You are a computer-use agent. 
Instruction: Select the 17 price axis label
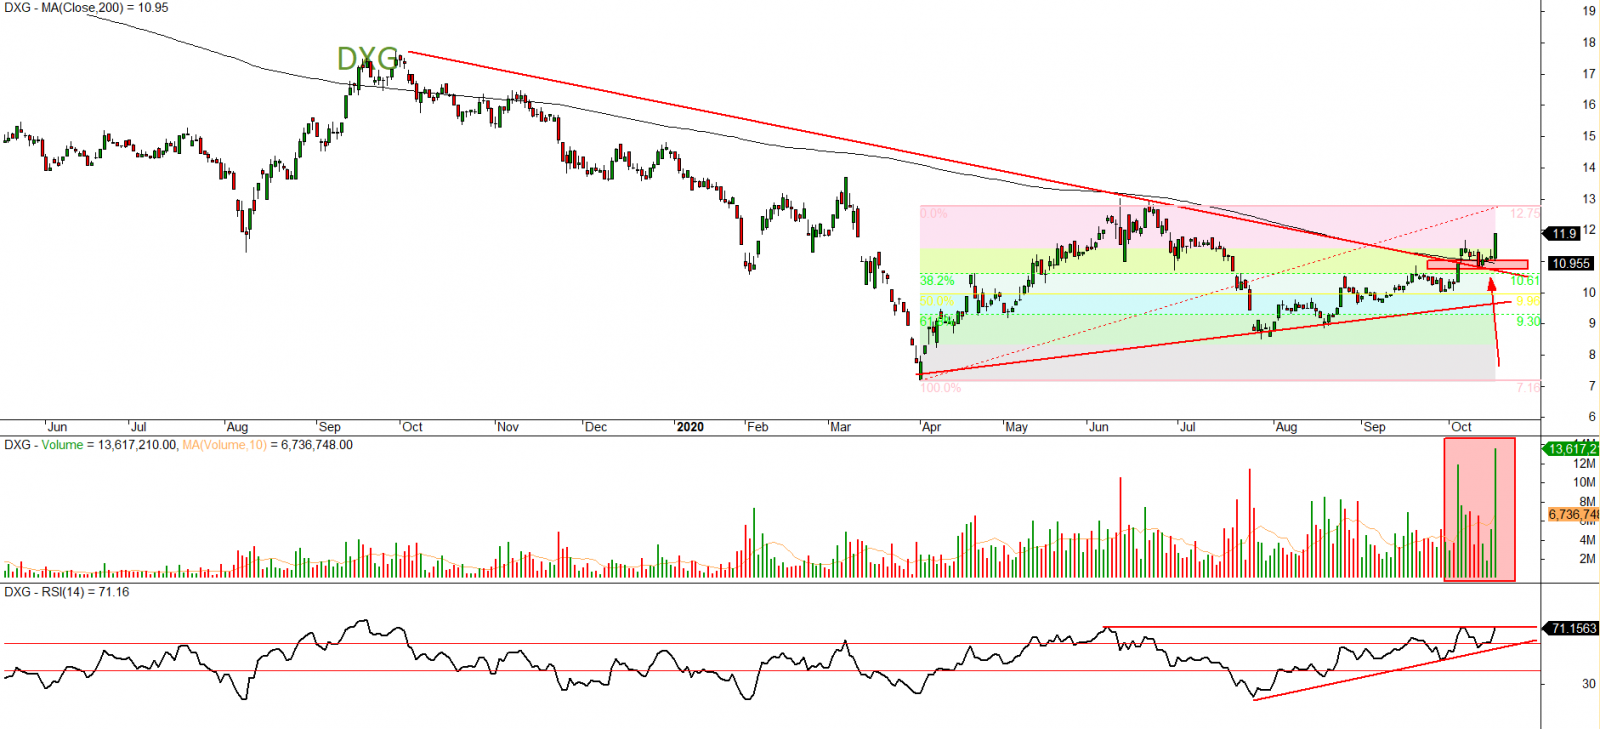pos(1589,73)
